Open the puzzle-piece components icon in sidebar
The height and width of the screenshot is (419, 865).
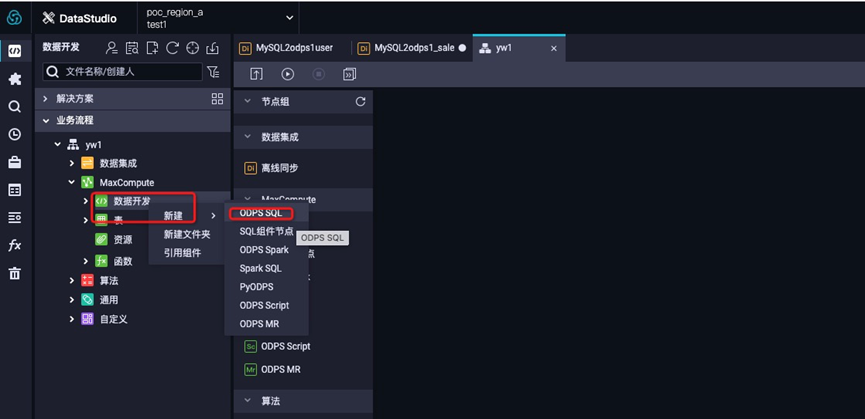pyautogui.click(x=15, y=79)
